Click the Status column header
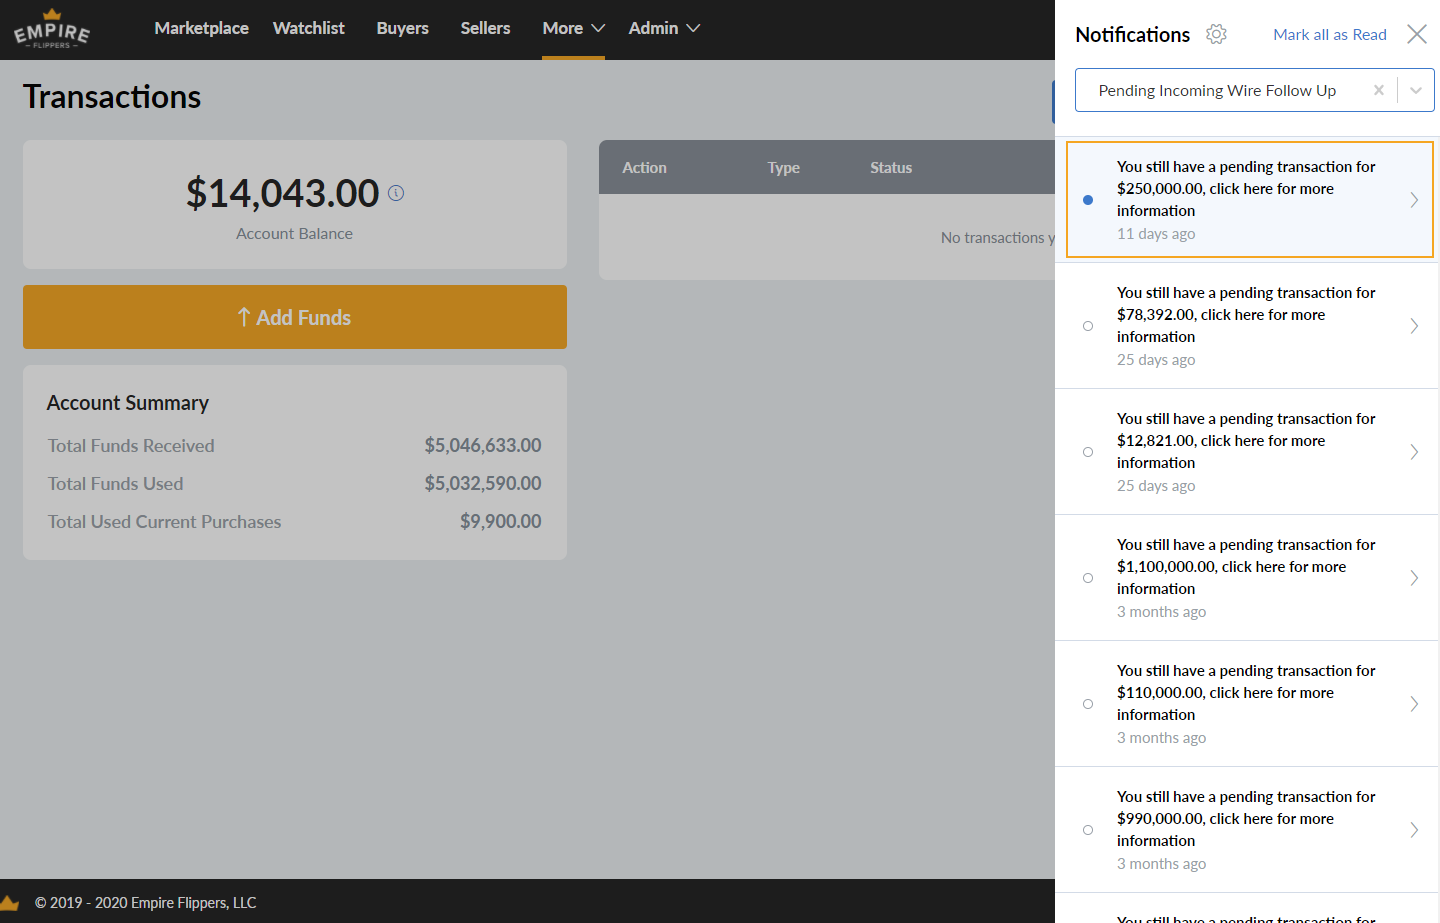This screenshot has height=923, width=1440. 891,168
